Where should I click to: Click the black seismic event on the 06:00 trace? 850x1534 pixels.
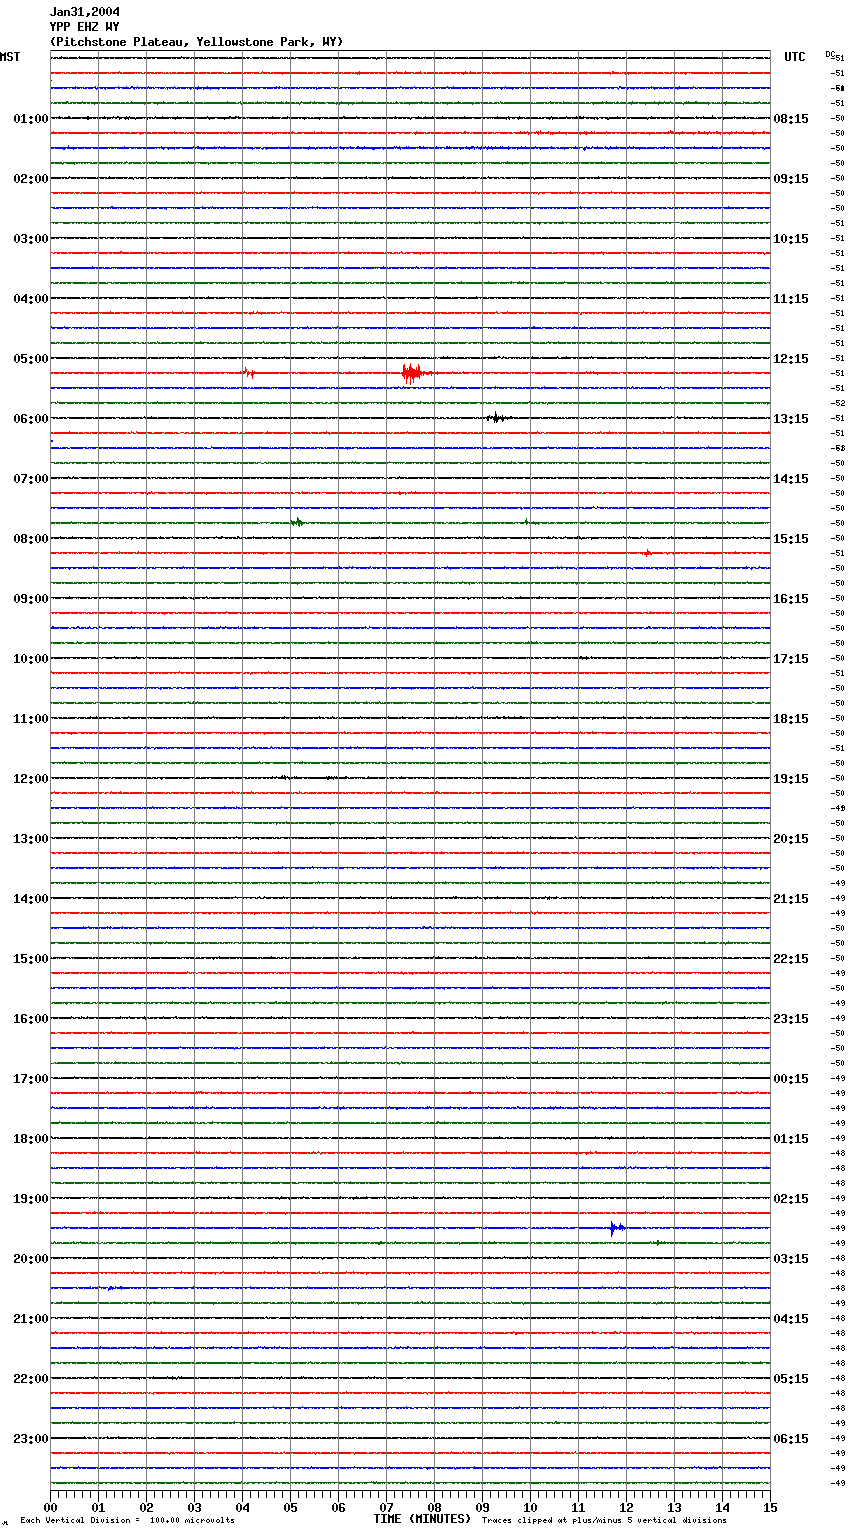497,418
